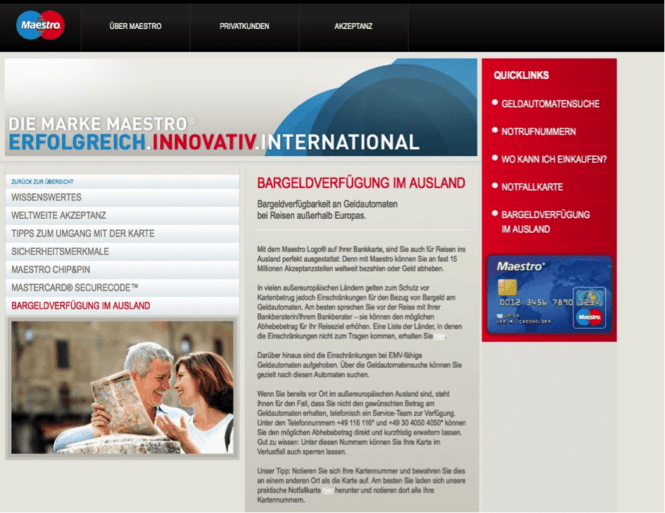Click bullet icon next to GELDAUTOMATENSUCHE
The width and height of the screenshot is (665, 513).
(495, 102)
